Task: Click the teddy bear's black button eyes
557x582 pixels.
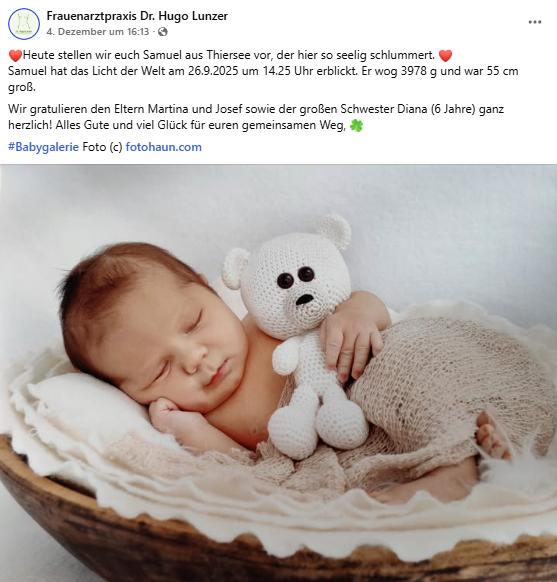Action: tap(296, 277)
